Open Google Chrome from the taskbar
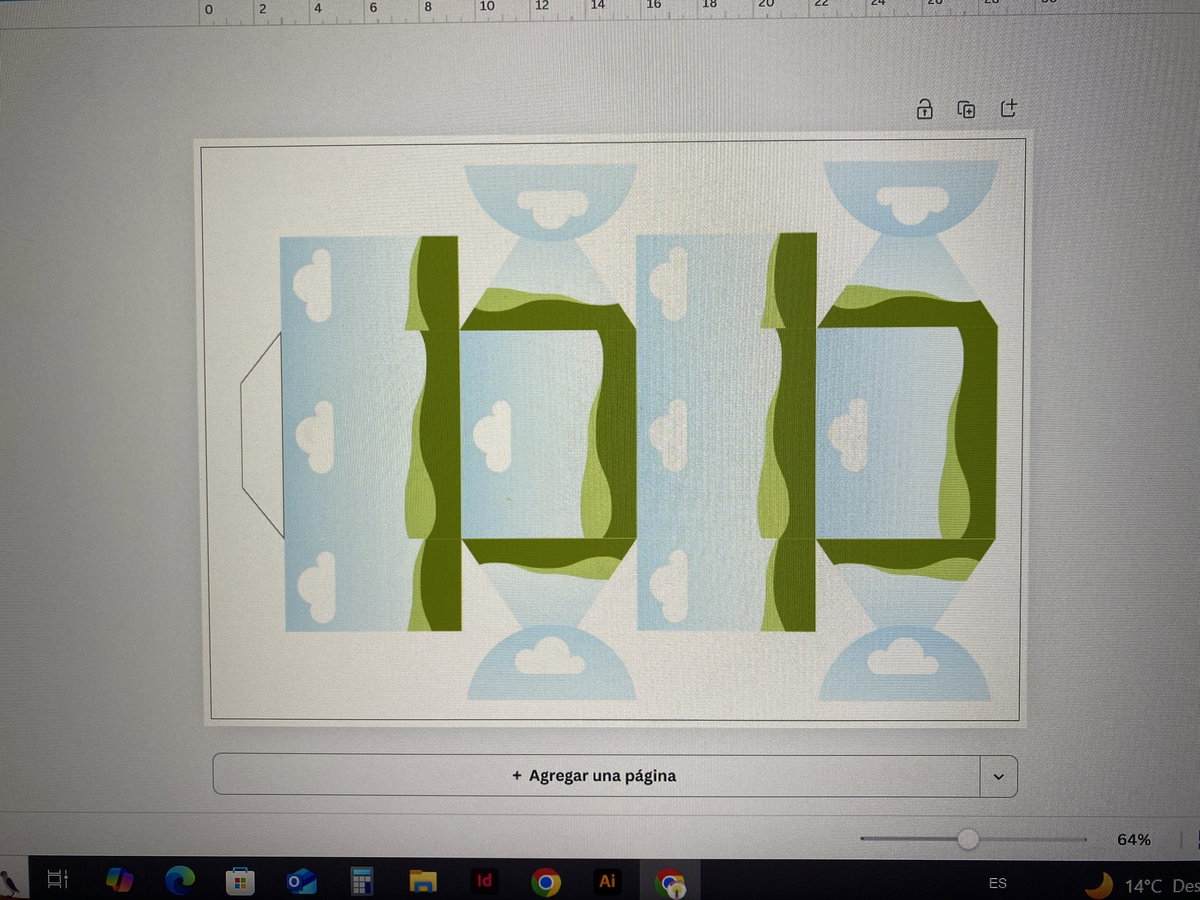The height and width of the screenshot is (900, 1200). pyautogui.click(x=545, y=881)
